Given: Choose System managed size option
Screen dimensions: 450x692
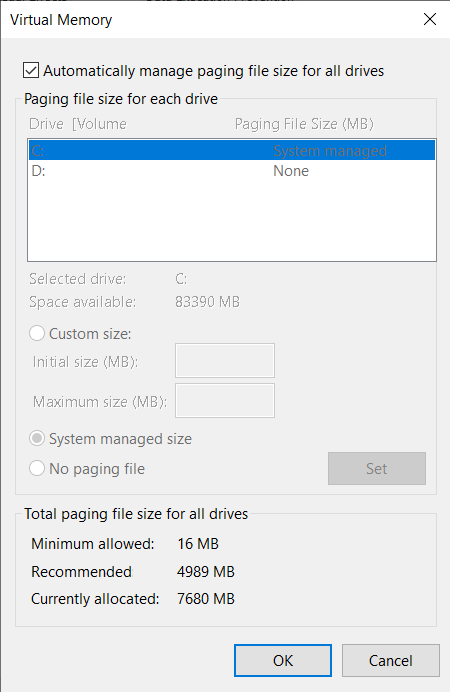Looking at the screenshot, I should point(37,439).
